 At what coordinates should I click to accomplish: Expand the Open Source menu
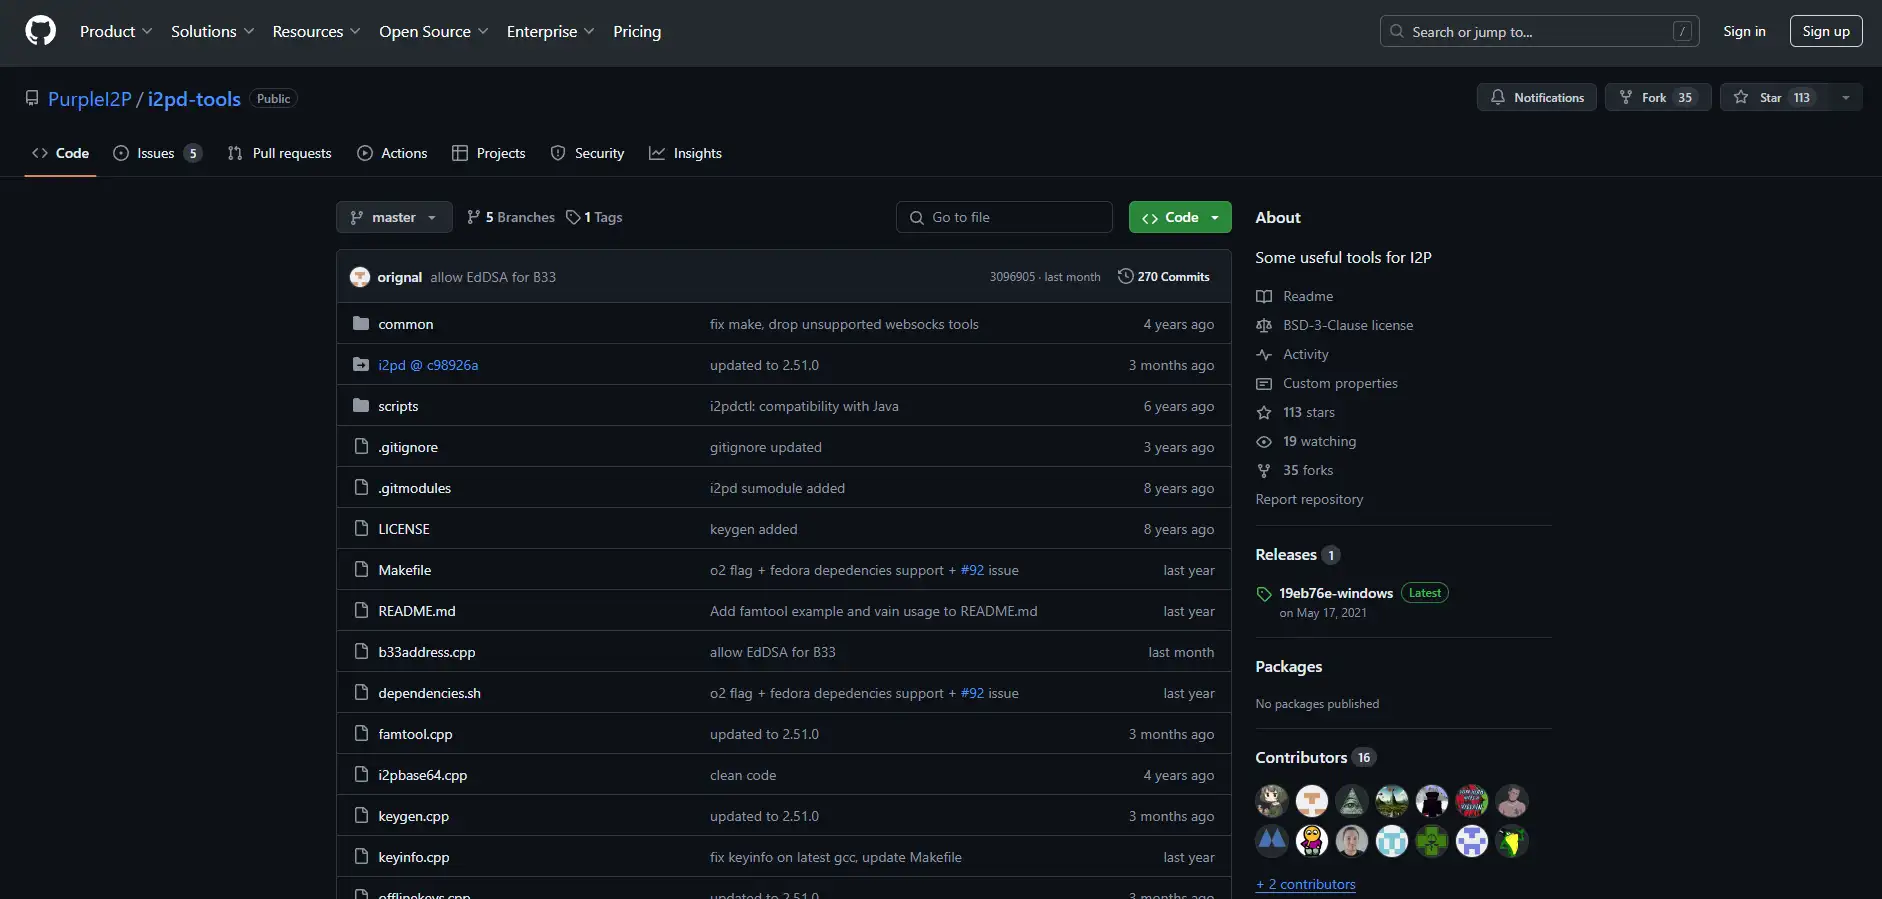point(433,31)
